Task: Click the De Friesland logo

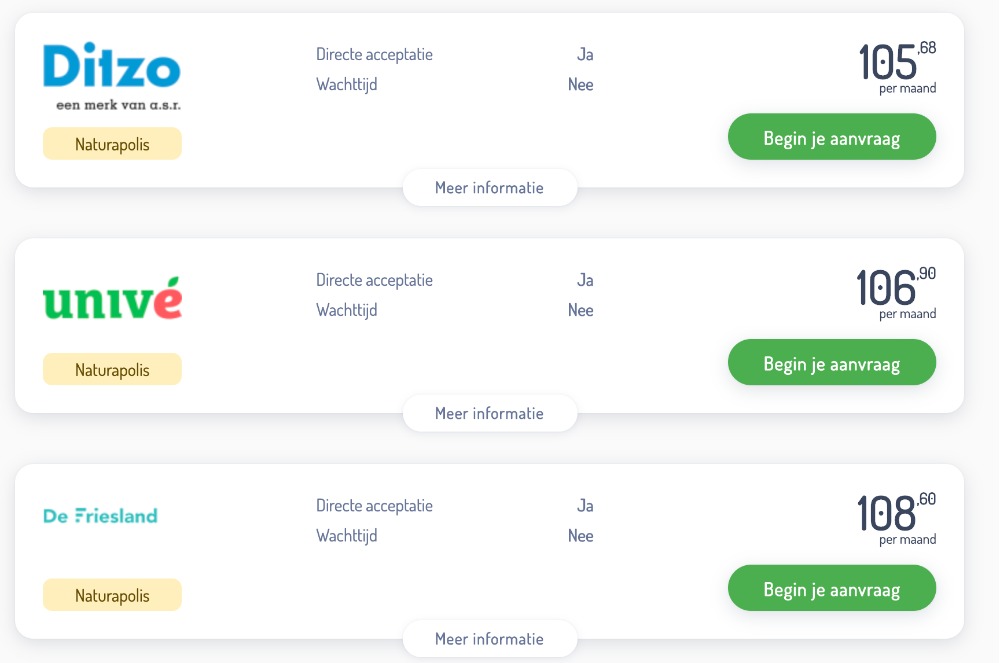Action: point(100,516)
